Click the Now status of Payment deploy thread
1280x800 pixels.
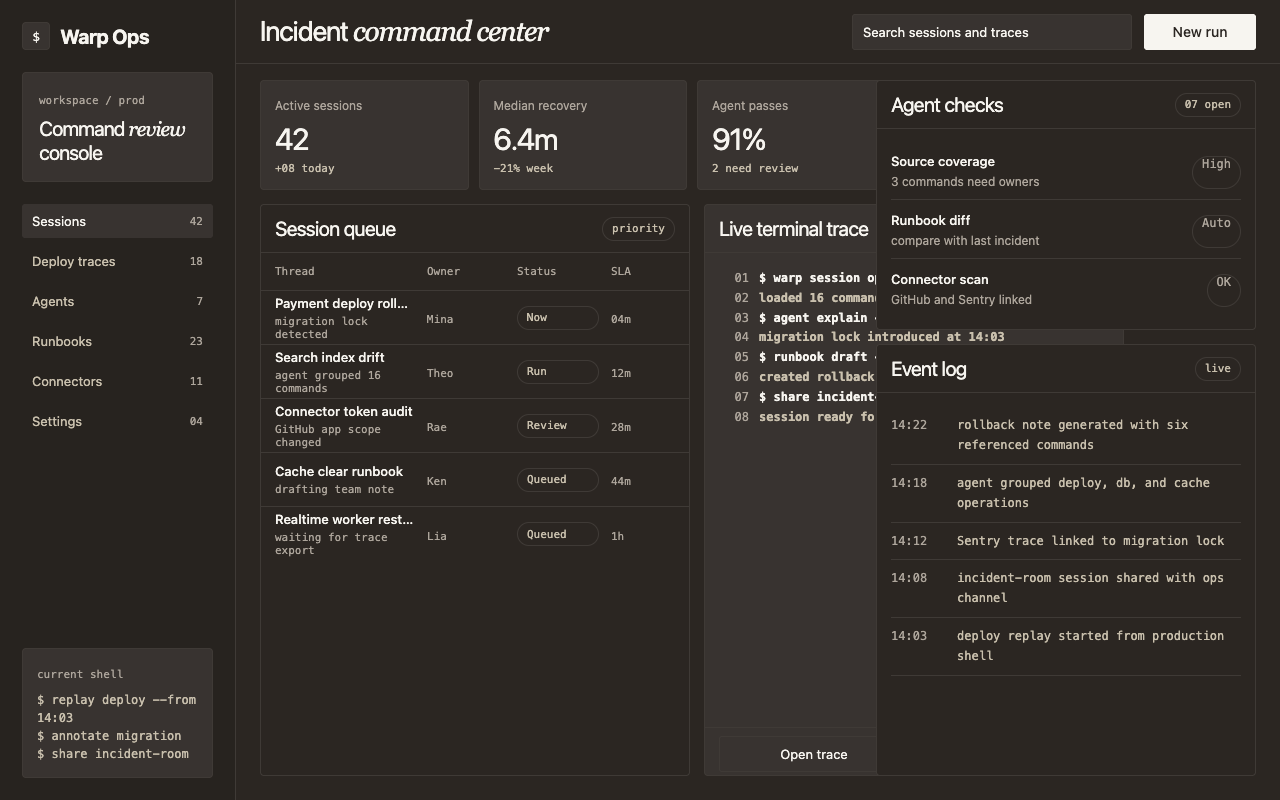(x=557, y=318)
